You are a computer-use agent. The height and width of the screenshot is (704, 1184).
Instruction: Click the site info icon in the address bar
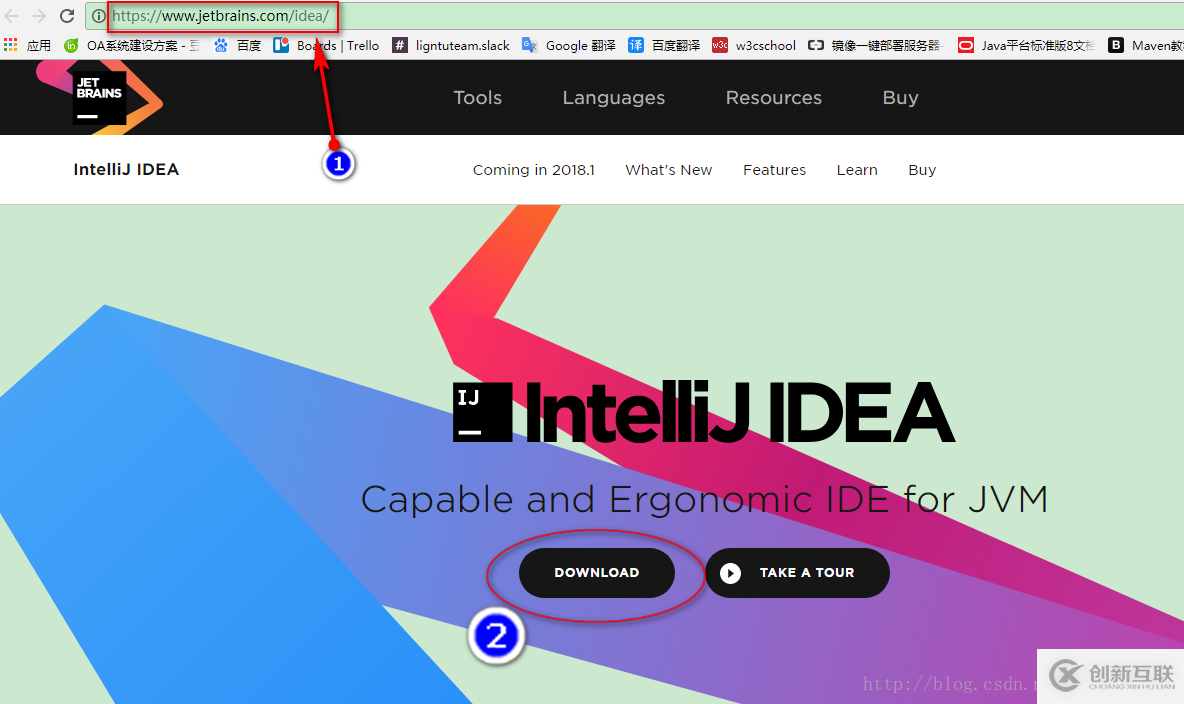(x=98, y=16)
